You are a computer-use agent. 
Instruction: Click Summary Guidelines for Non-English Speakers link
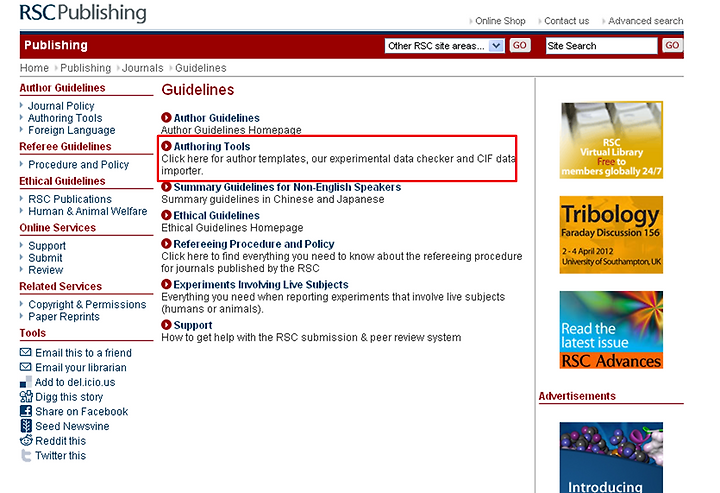(x=287, y=187)
